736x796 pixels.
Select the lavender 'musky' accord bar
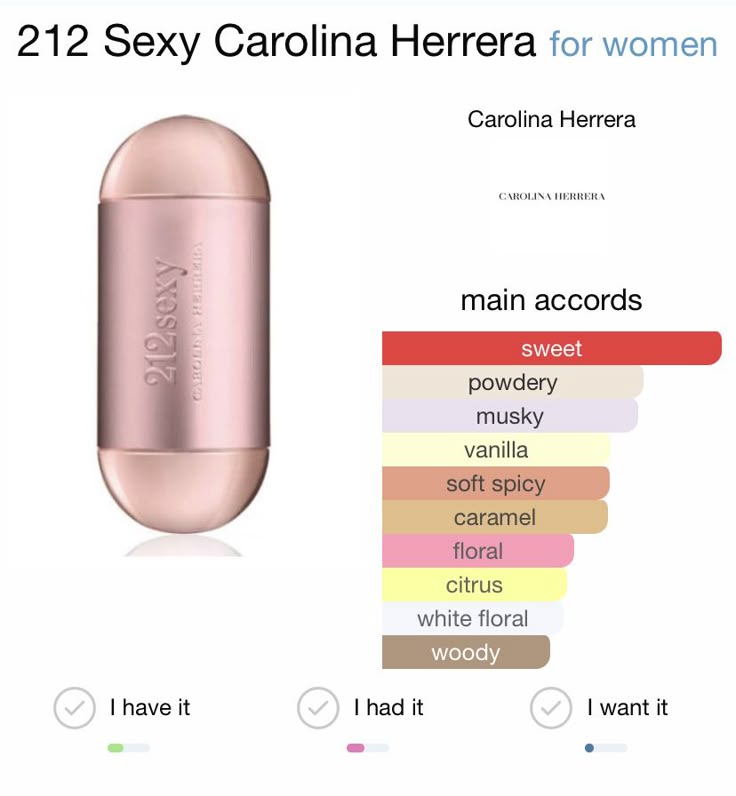(509, 416)
